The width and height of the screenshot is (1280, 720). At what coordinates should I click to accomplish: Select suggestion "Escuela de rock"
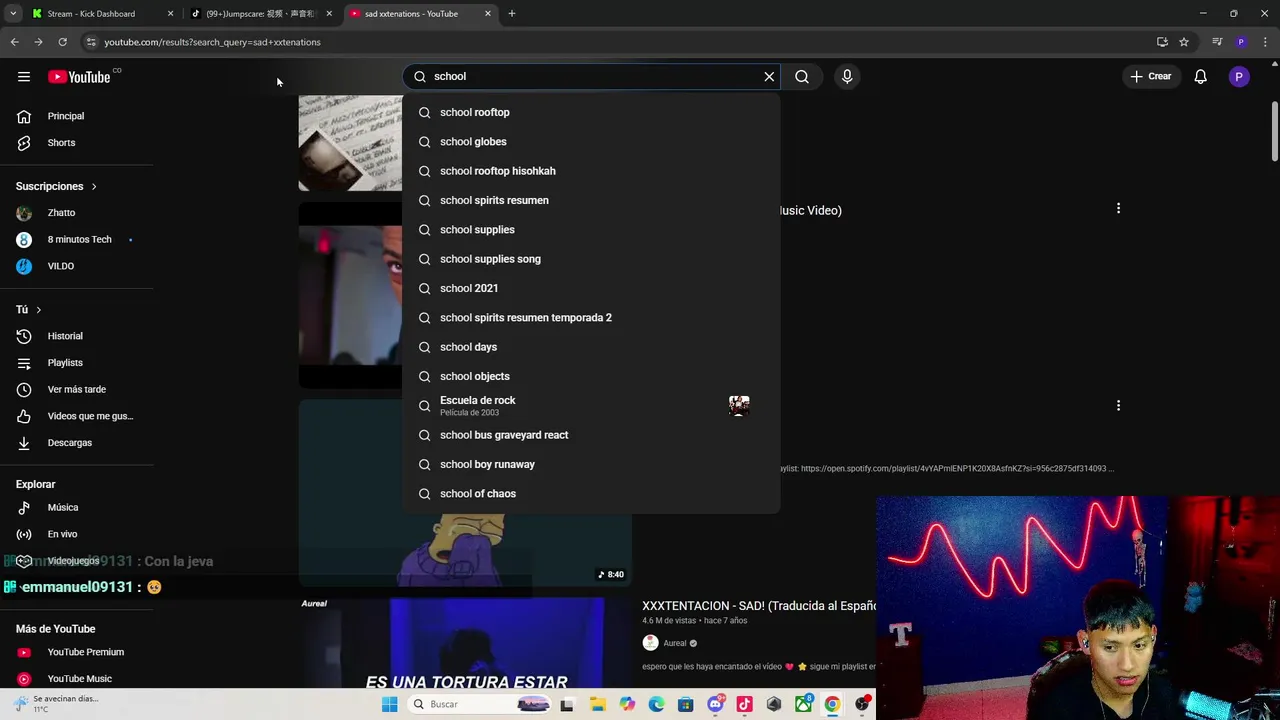pos(591,406)
